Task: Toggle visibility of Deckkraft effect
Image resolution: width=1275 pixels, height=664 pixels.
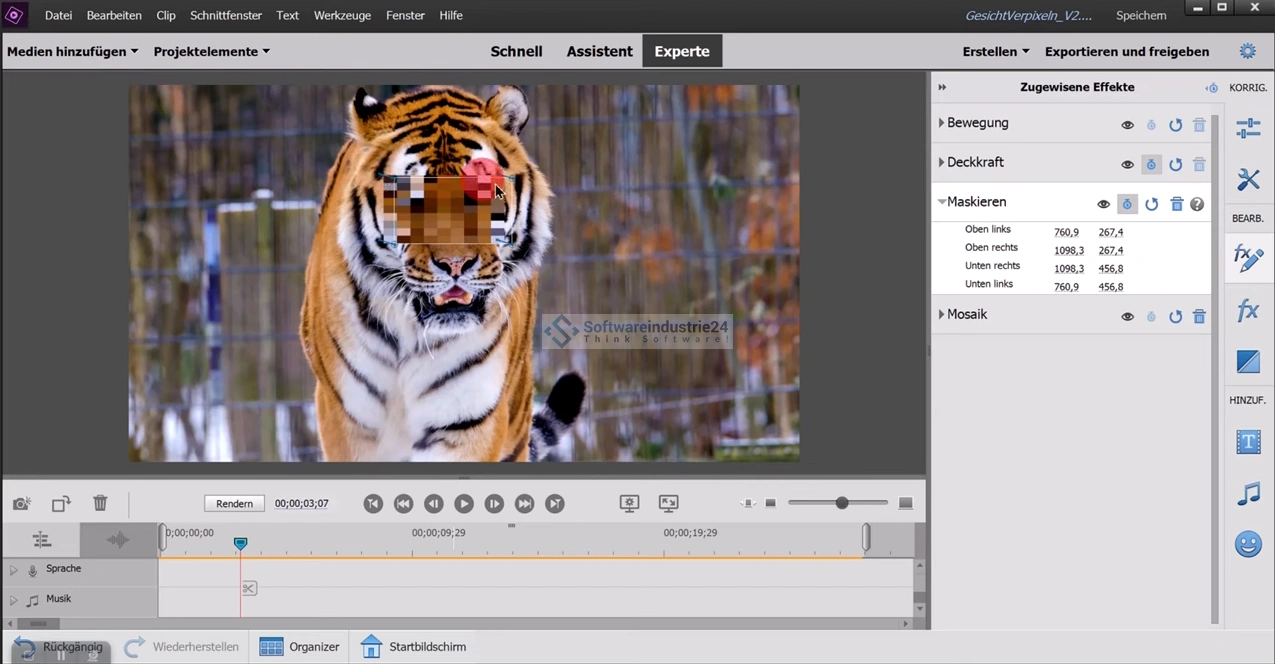Action: (1127, 165)
